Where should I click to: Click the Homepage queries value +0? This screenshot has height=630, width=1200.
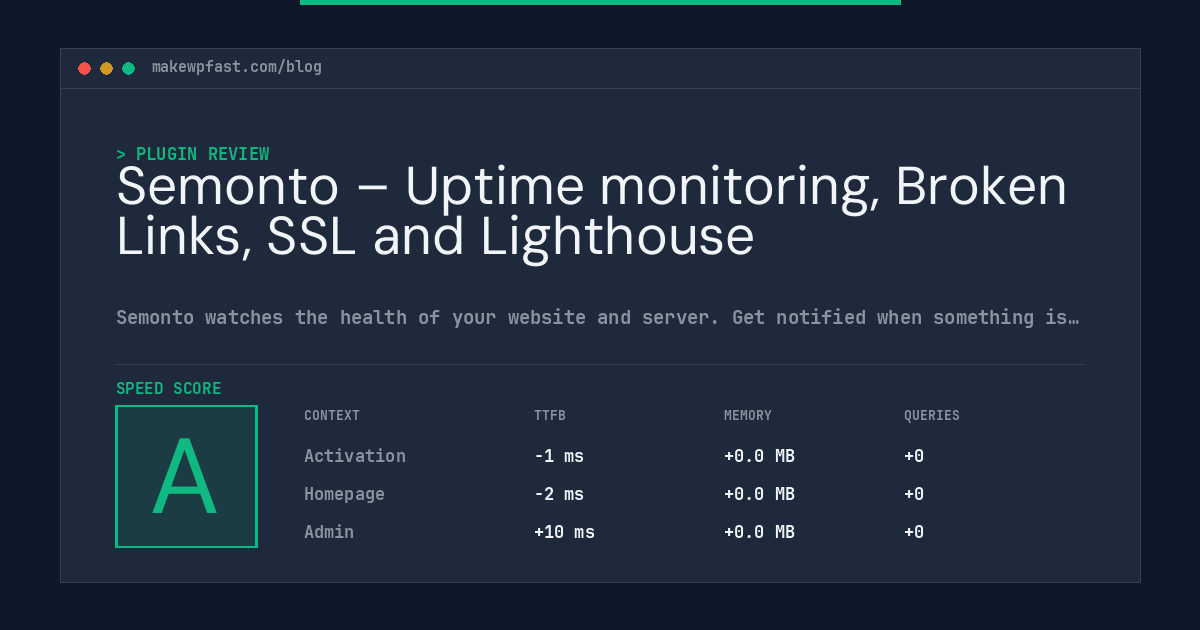pos(914,494)
